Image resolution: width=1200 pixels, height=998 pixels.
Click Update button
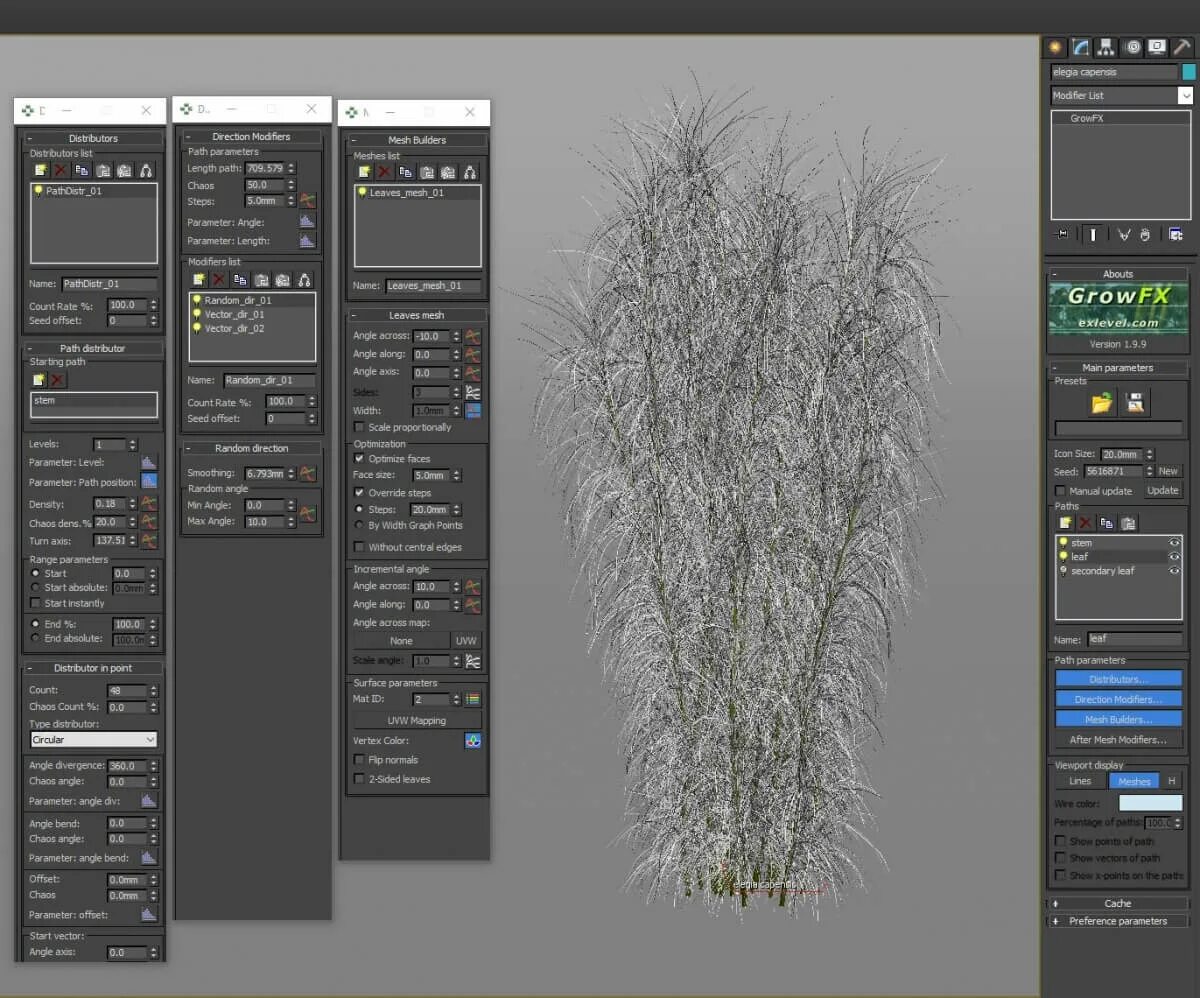tap(1163, 490)
